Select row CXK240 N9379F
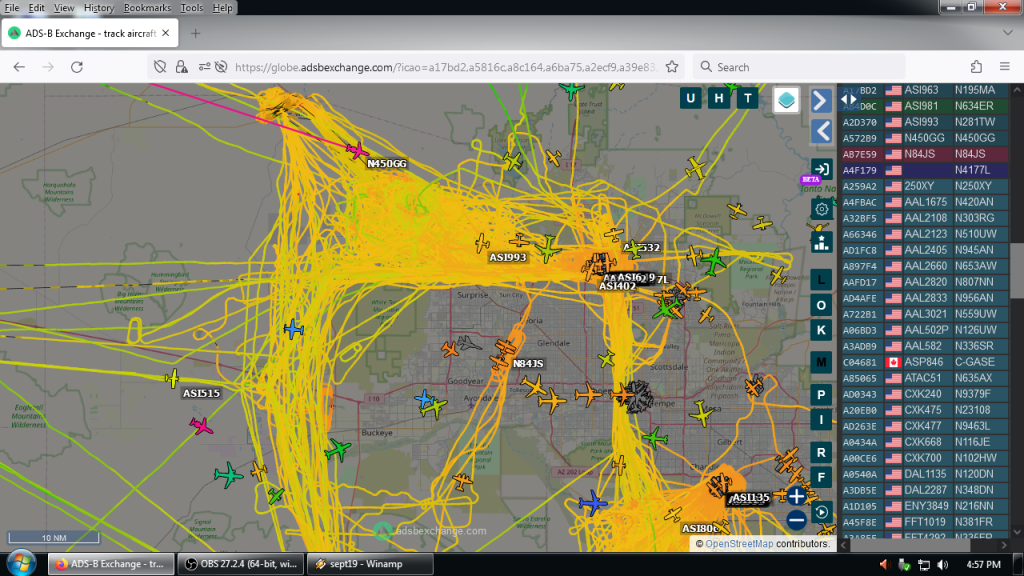Viewport: 1024px width, 576px height. pos(924,394)
